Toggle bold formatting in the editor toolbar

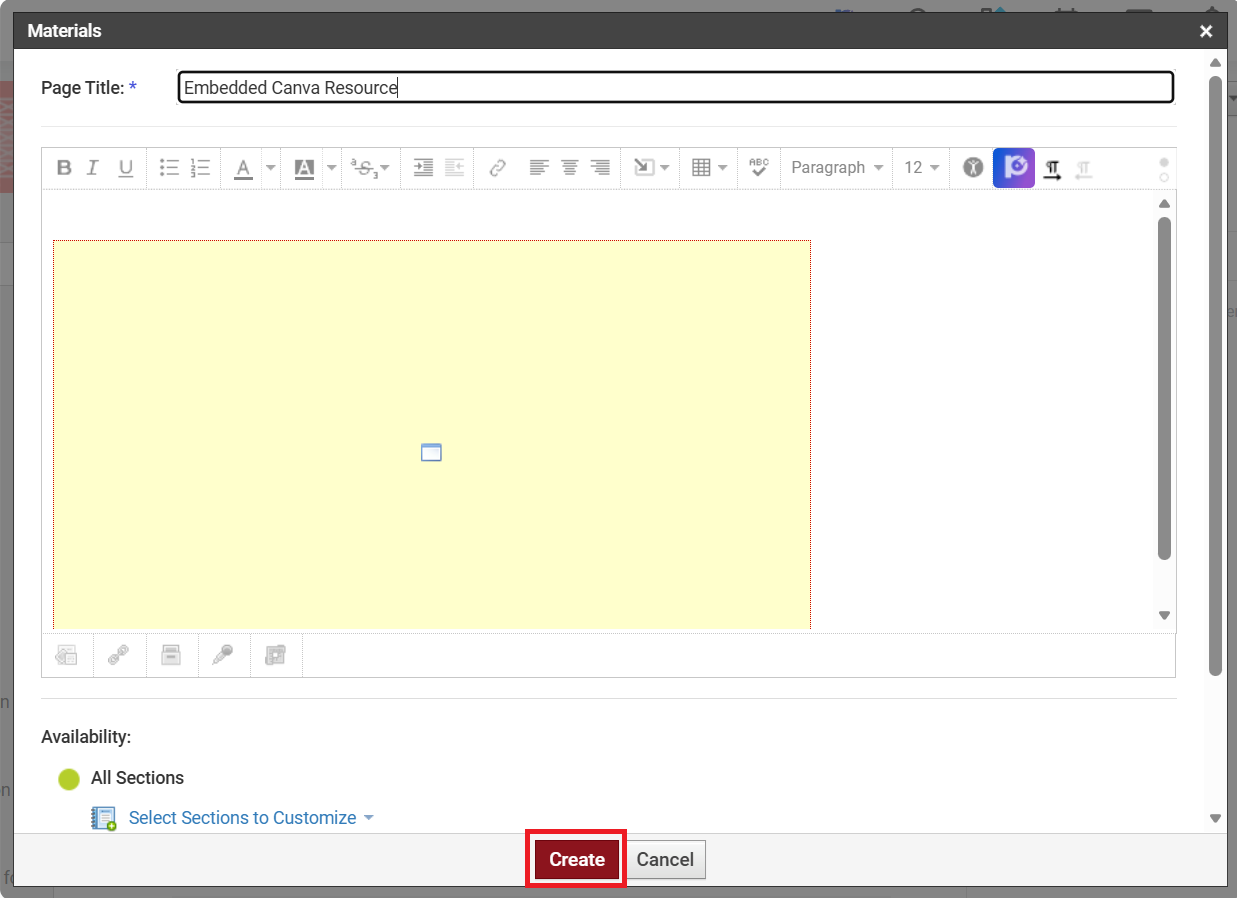point(64,168)
